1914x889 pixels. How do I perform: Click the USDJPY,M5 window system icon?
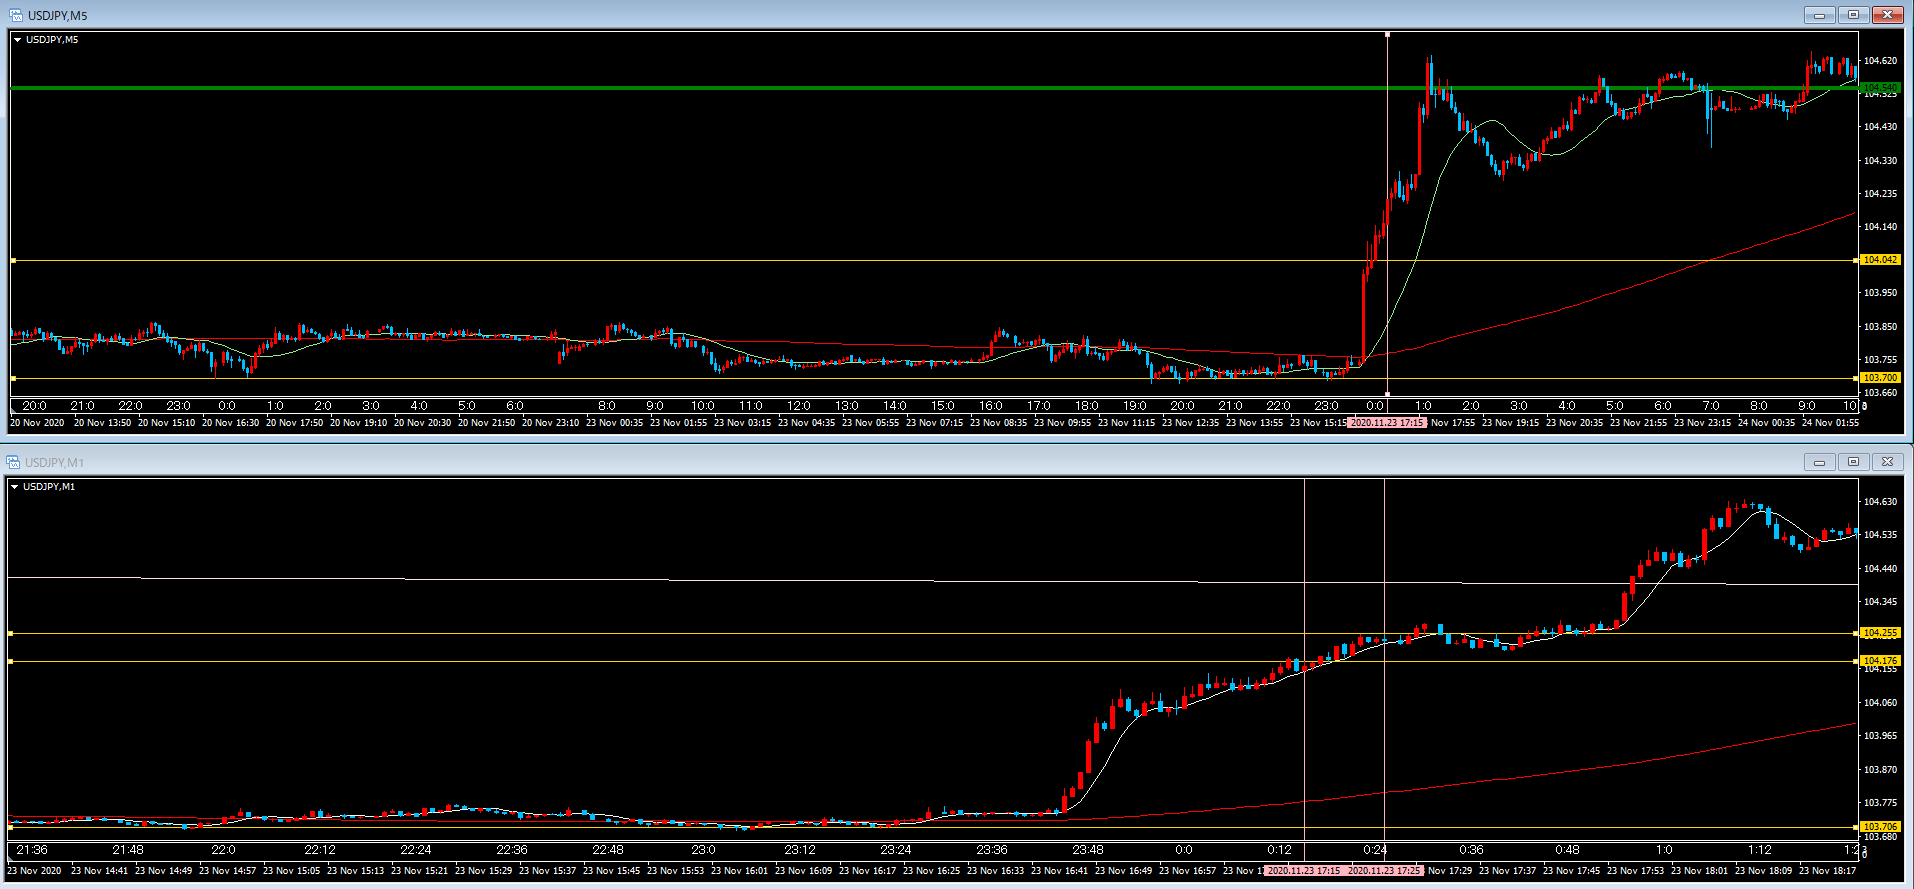click(15, 15)
